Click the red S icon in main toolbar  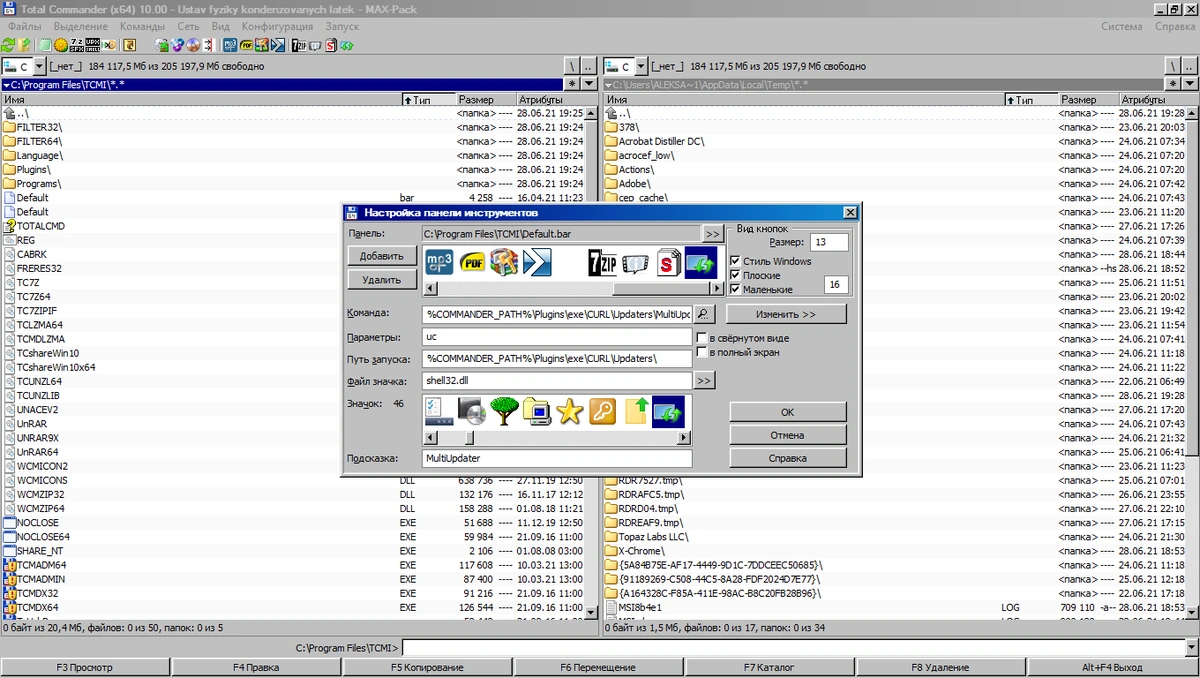pos(330,45)
